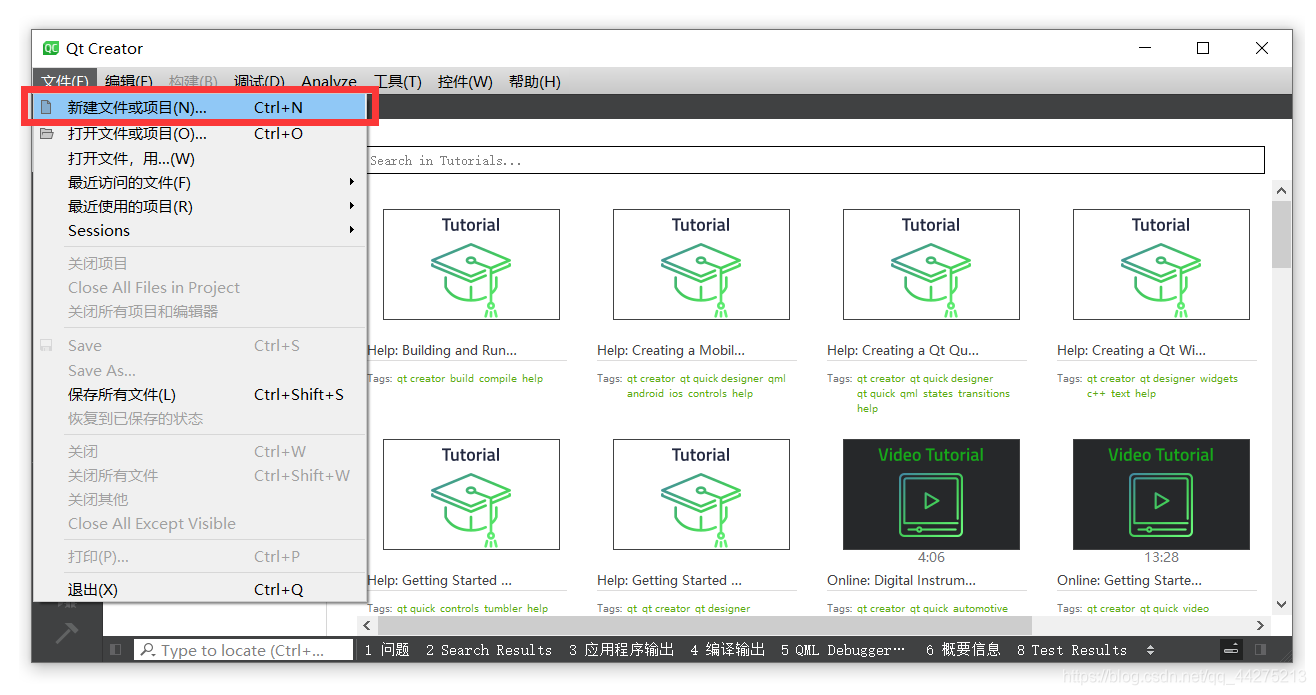The width and height of the screenshot is (1316, 695).
Task: Open the Help: Creating a Mobil... tutorial thumbnail
Action: [x=701, y=264]
